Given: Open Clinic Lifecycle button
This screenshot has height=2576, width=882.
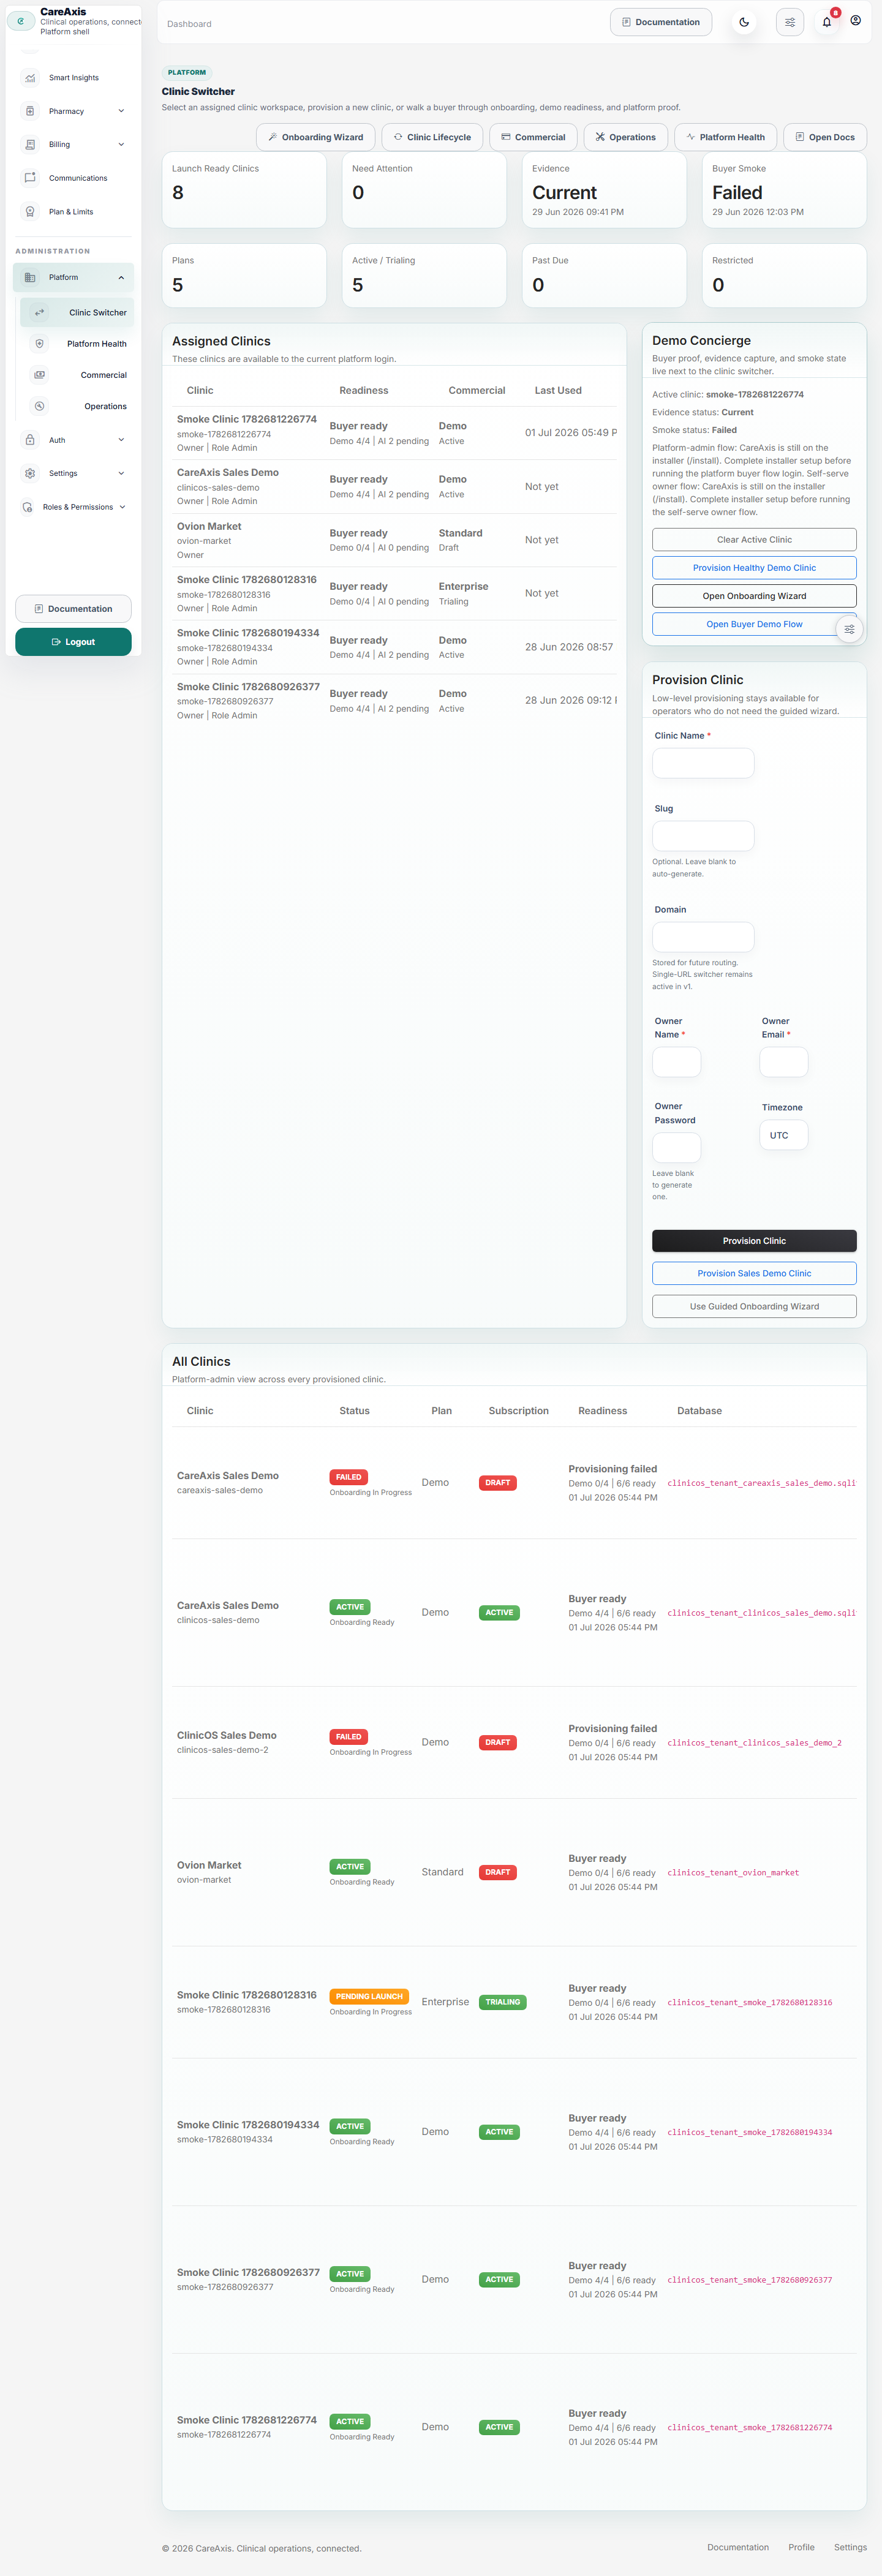Looking at the screenshot, I should point(433,137).
